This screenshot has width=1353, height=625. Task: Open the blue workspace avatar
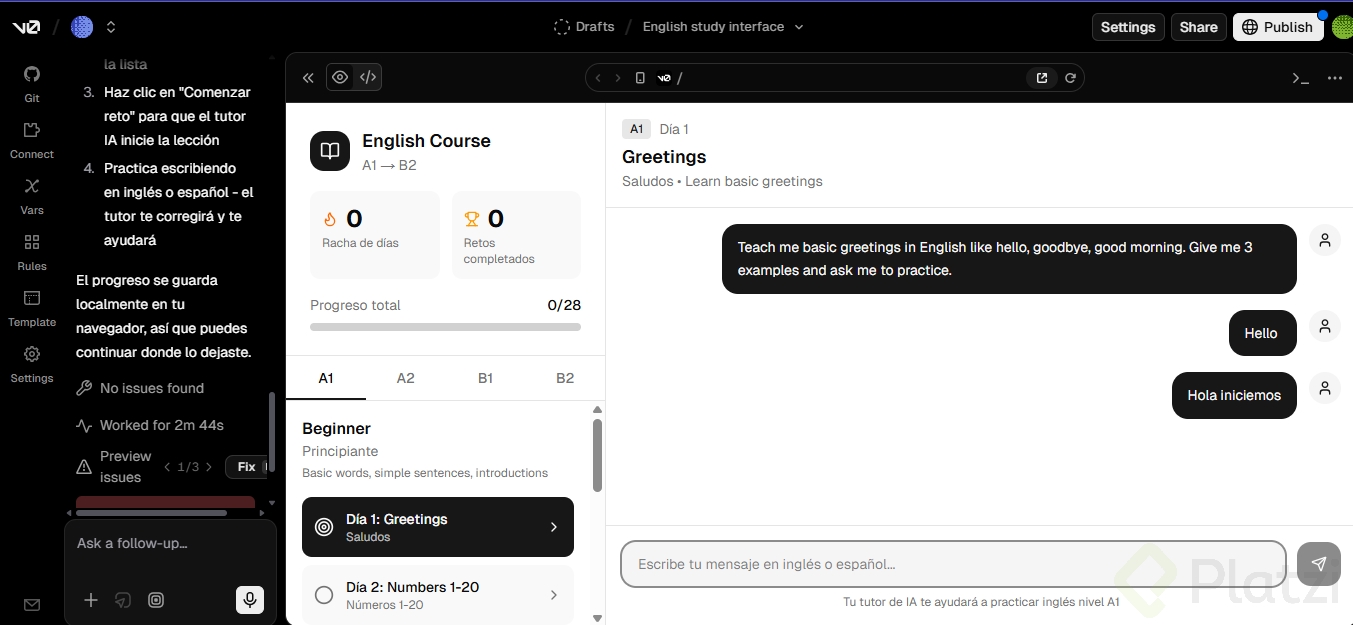[82, 27]
